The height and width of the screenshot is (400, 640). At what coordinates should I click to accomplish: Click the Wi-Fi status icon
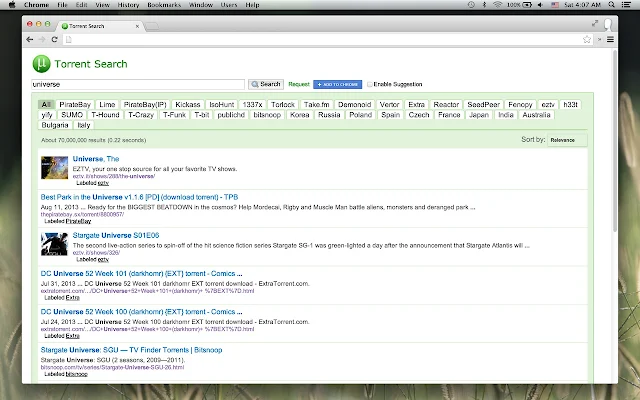[x=497, y=5]
